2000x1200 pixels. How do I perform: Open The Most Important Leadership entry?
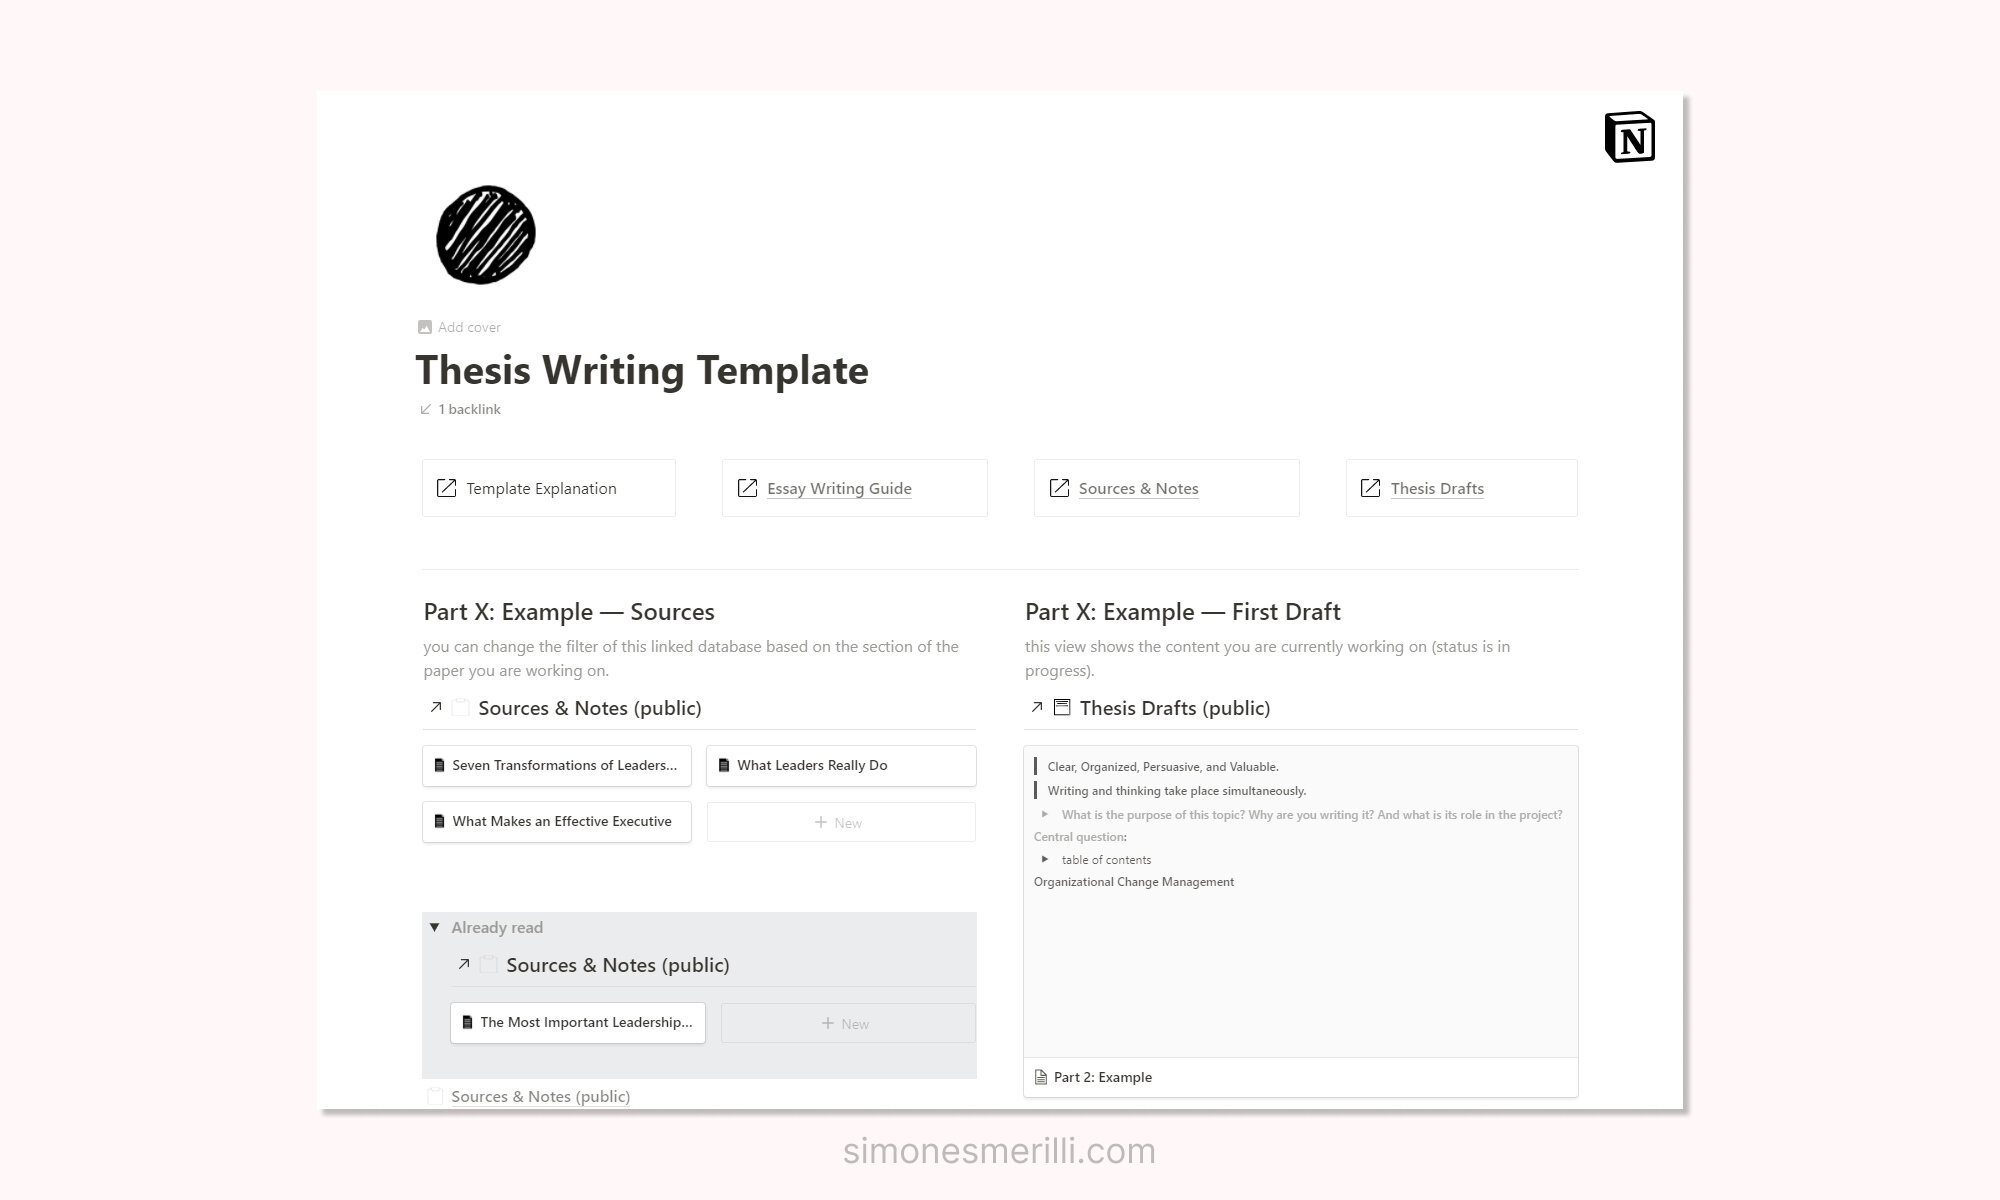point(579,1021)
